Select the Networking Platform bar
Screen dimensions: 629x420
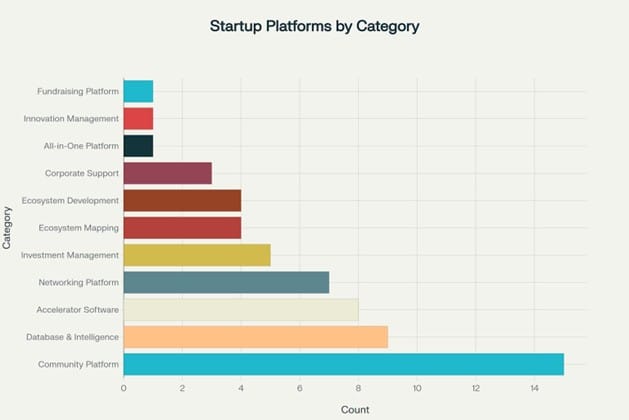pos(226,282)
